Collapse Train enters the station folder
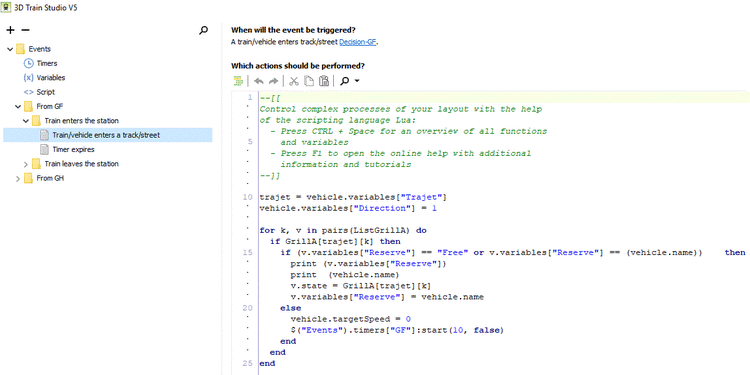Screen dimensions: 750x375 pos(26,121)
